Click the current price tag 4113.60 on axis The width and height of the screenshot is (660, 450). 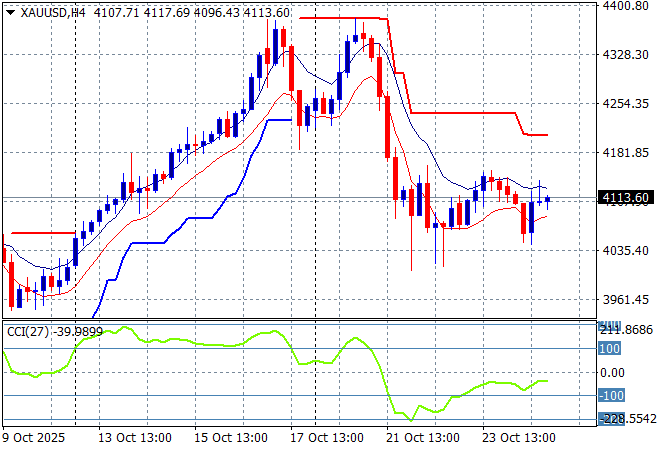point(627,198)
